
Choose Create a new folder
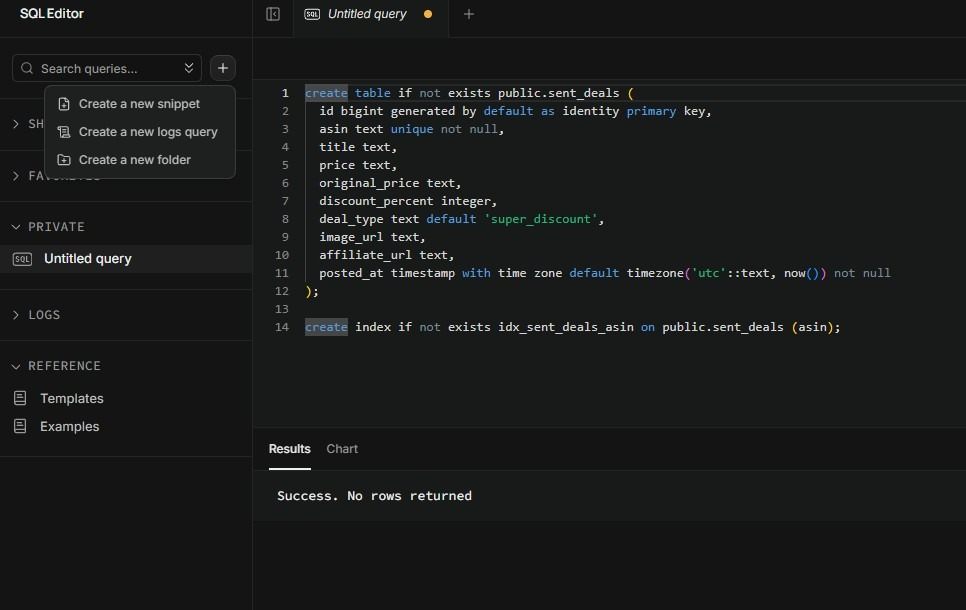(x=140, y=160)
